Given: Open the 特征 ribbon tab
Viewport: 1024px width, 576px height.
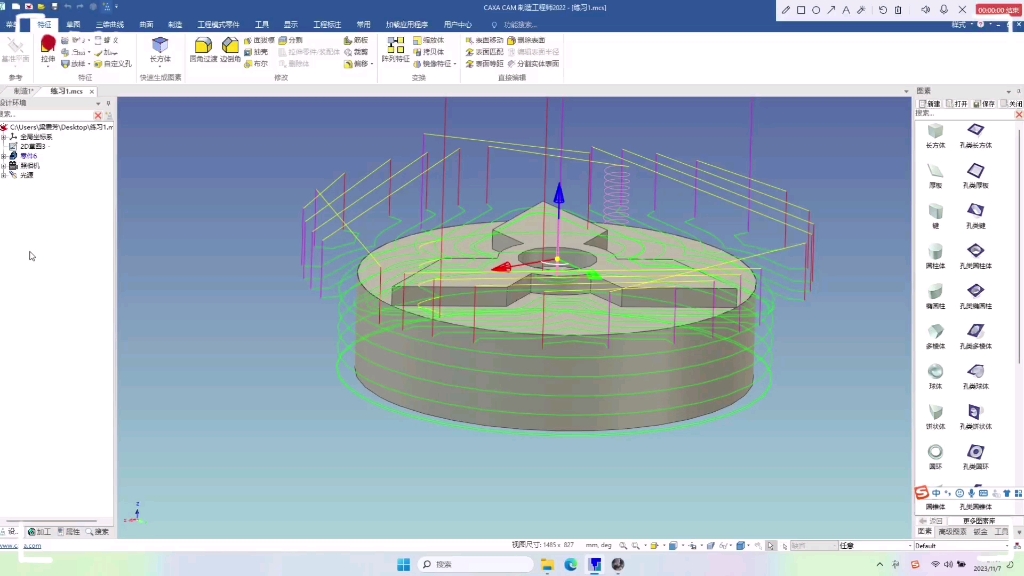Looking at the screenshot, I should point(44,25).
